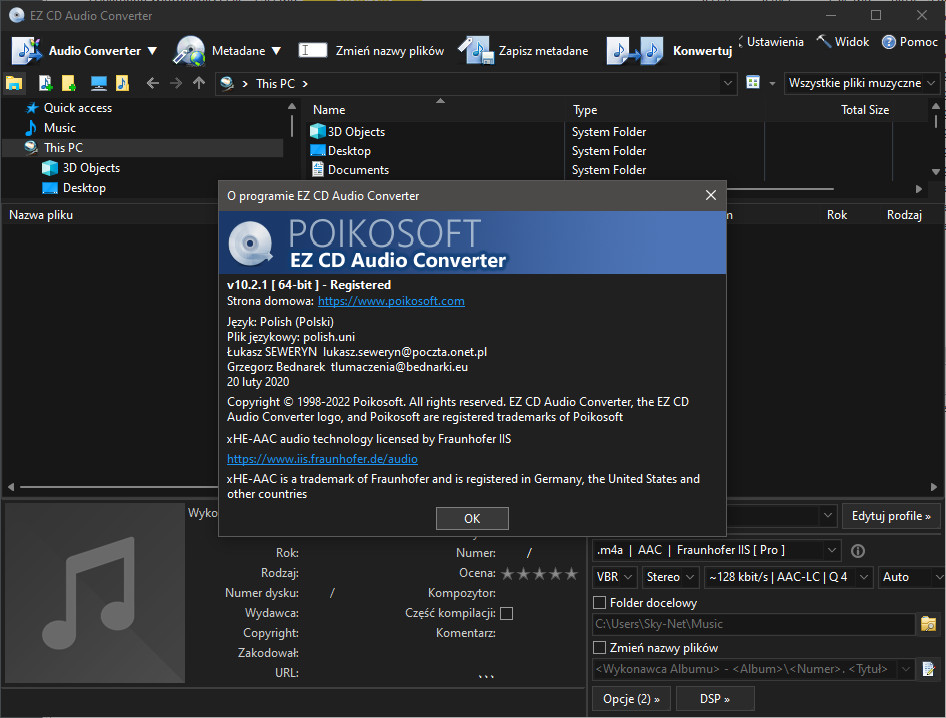Screen dimensions: 946x718
Task: Click the Zapisz metadane tag icon
Action: 476,51
